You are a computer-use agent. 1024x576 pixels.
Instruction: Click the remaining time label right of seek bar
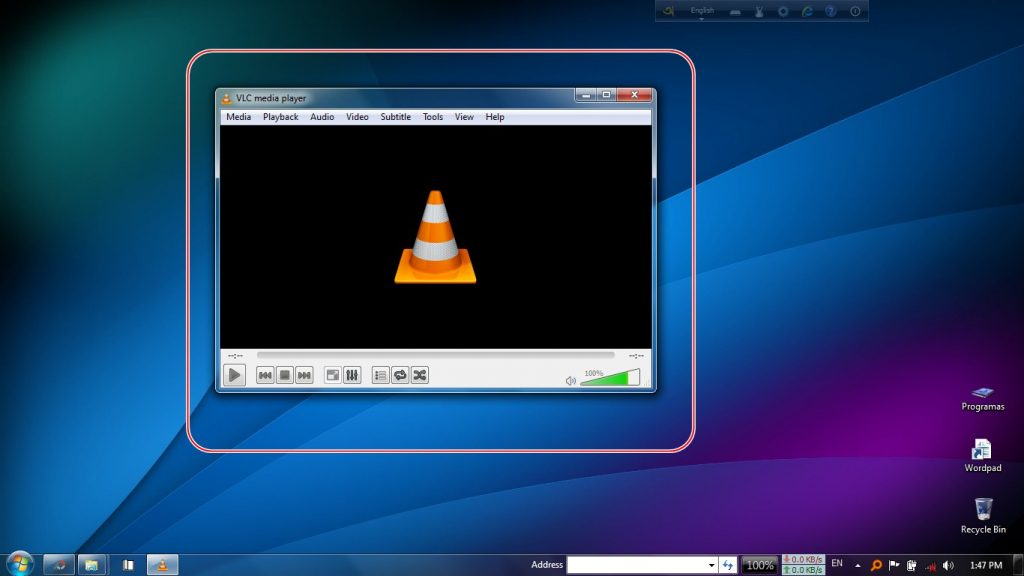pos(636,356)
